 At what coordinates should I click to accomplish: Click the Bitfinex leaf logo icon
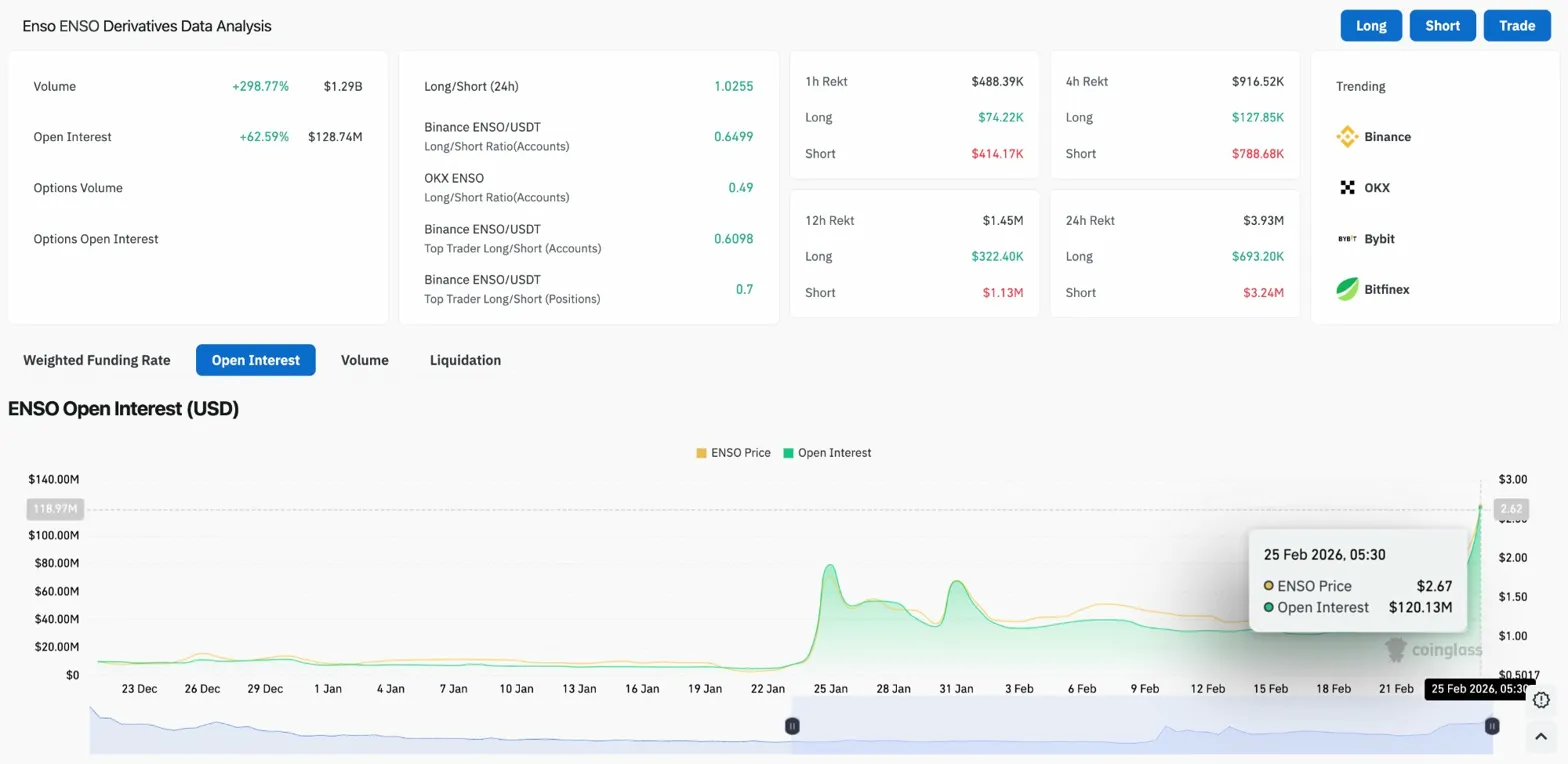(1347, 290)
